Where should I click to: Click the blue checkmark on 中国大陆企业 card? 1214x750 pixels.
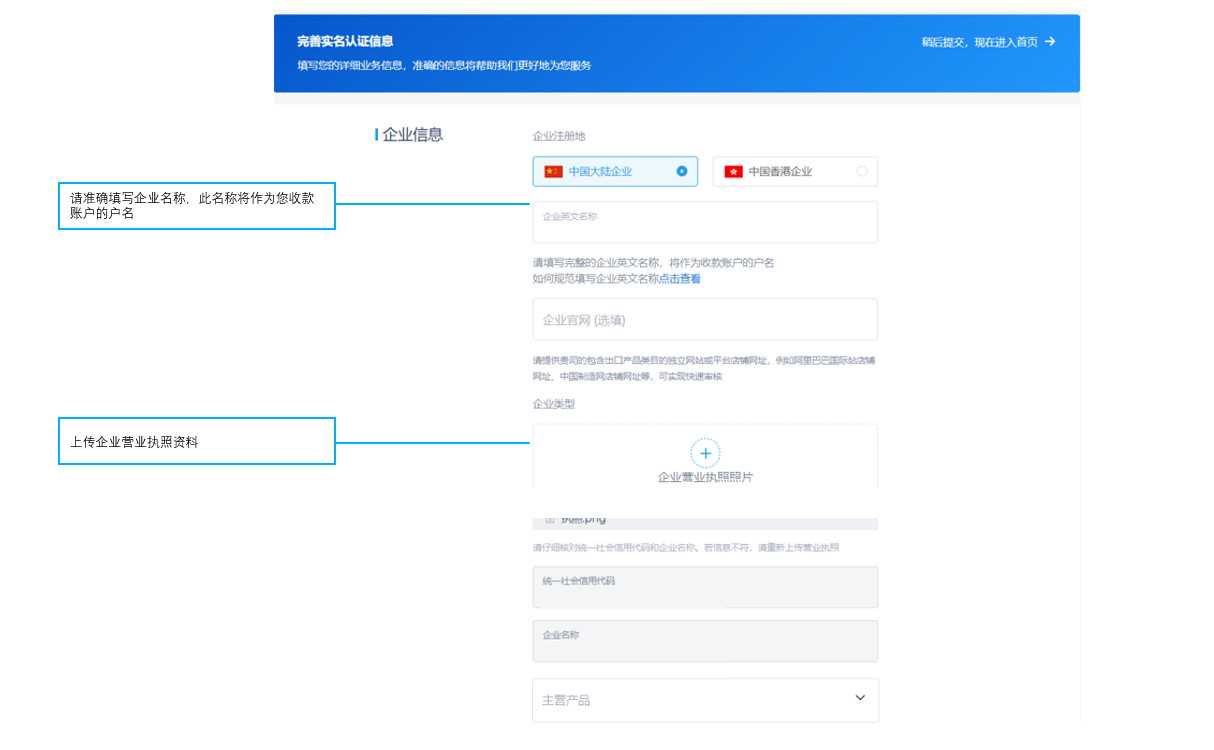[x=680, y=171]
